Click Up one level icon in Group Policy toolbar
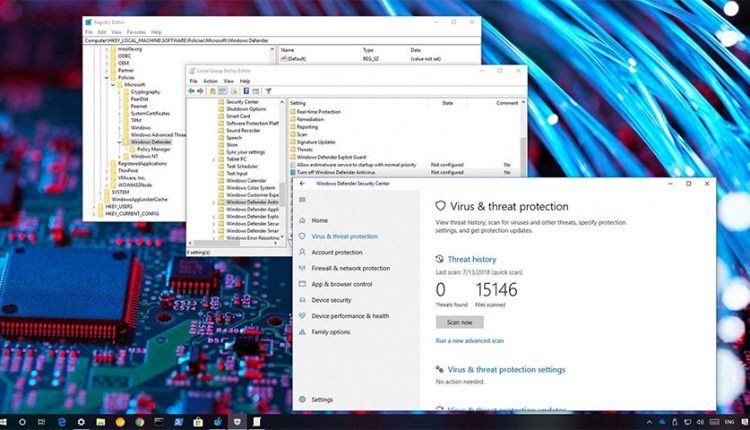 [213, 91]
